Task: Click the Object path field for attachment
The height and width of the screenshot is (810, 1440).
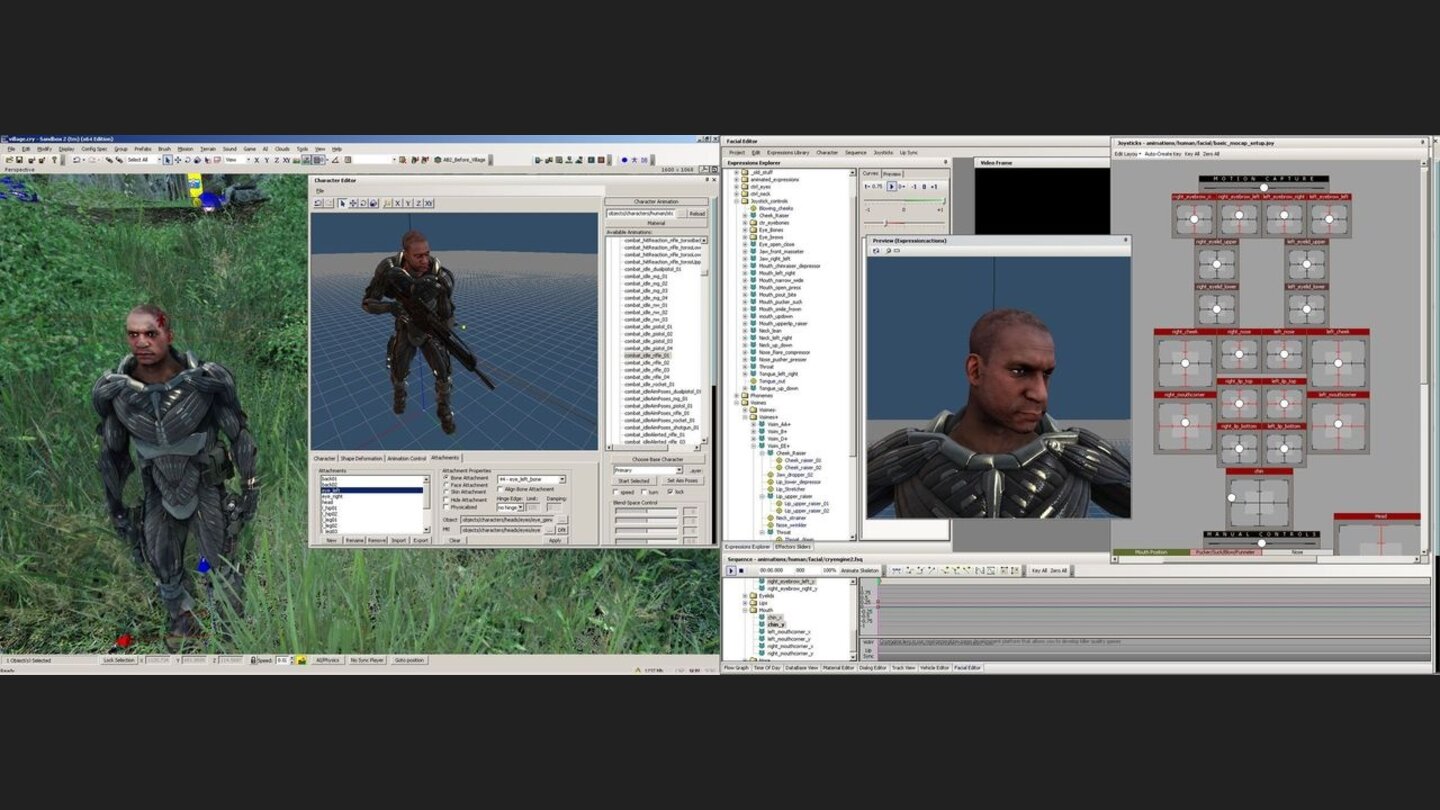Action: [507, 519]
